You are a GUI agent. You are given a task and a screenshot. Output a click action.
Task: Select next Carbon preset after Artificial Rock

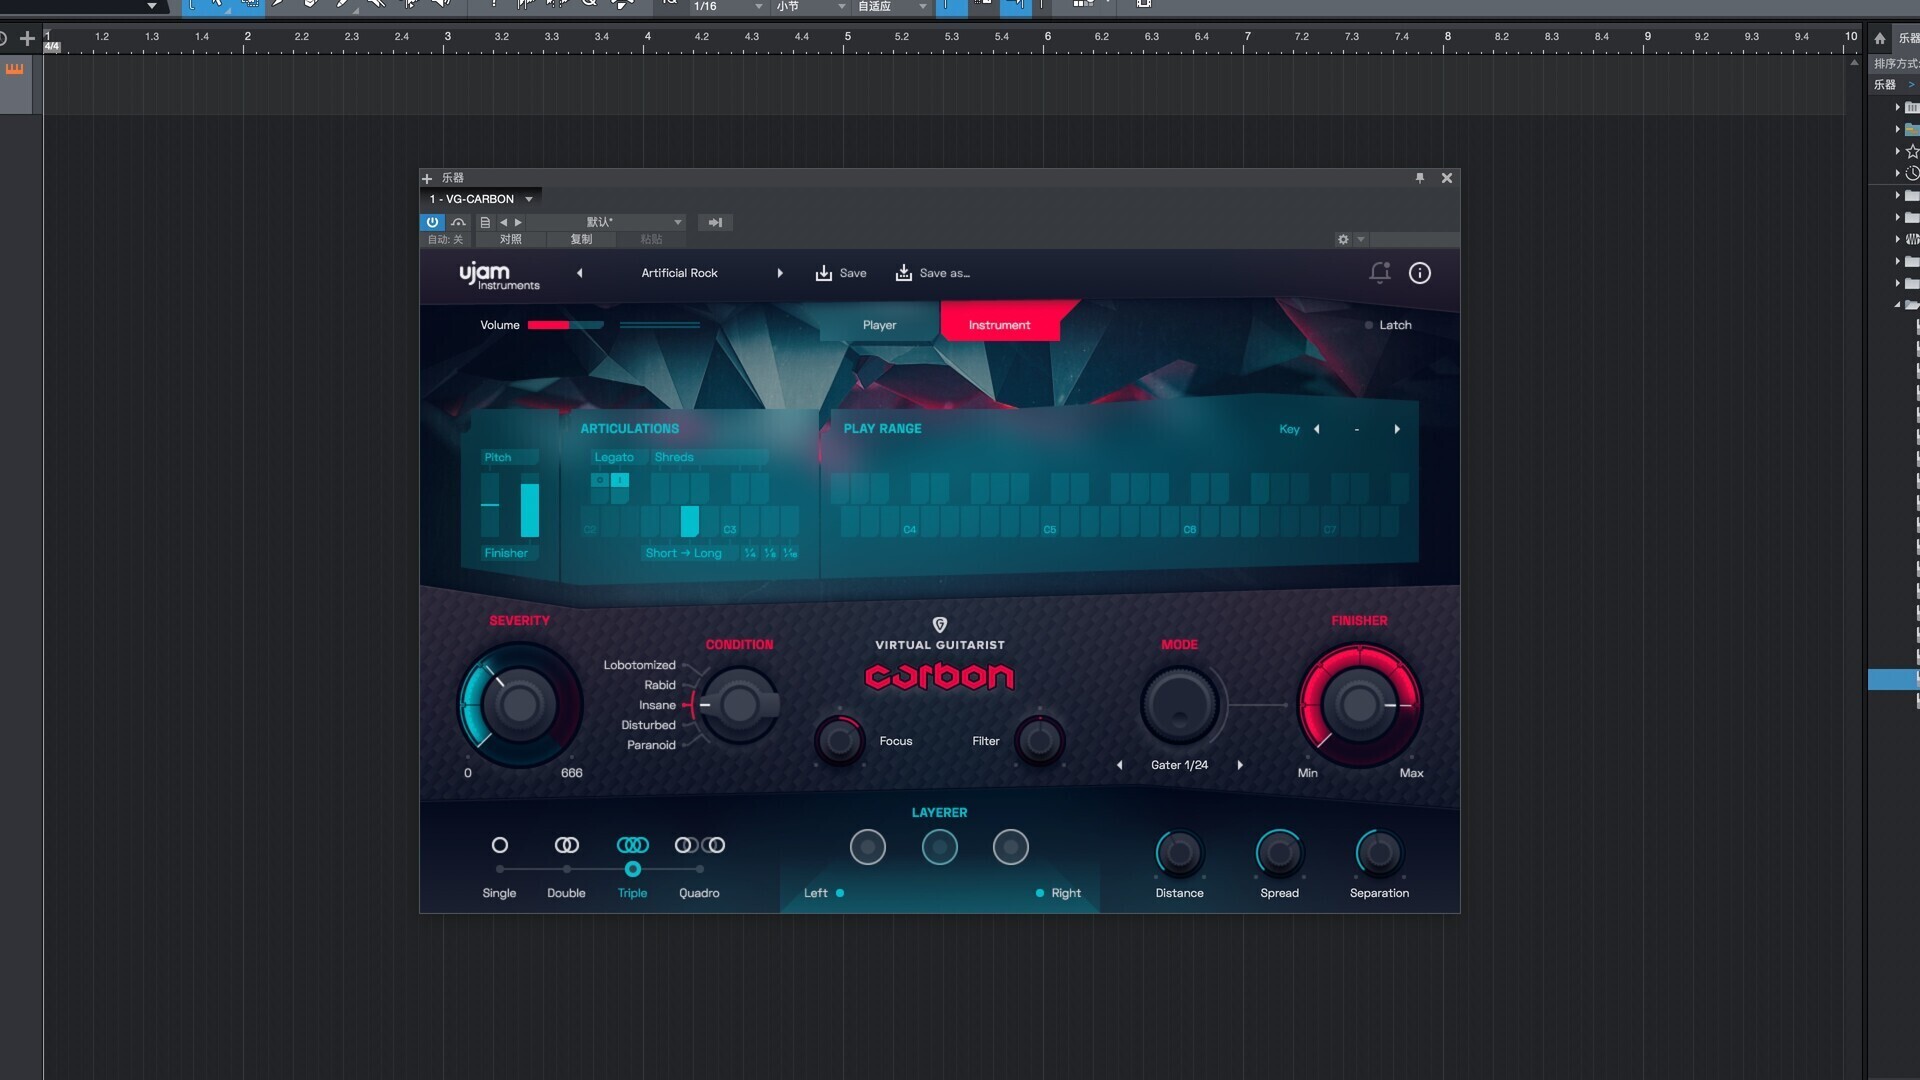pyautogui.click(x=780, y=273)
